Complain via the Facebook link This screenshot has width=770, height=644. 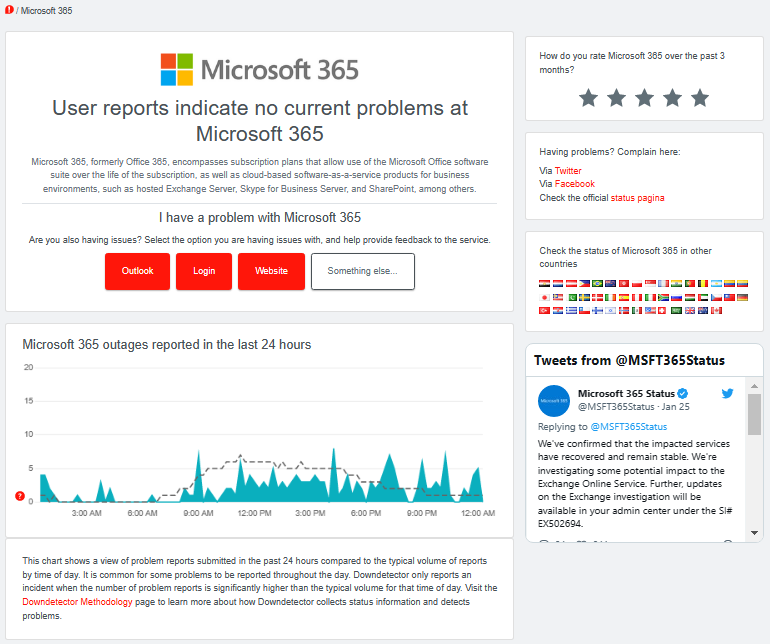575,184
